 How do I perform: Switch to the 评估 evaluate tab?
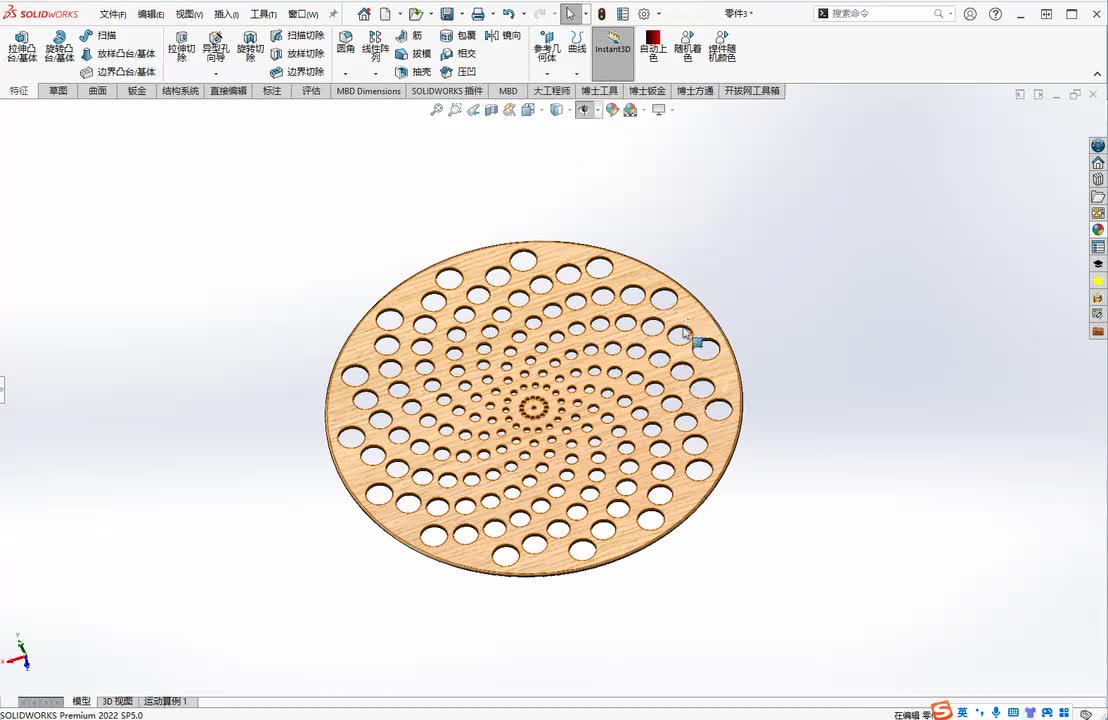311,91
